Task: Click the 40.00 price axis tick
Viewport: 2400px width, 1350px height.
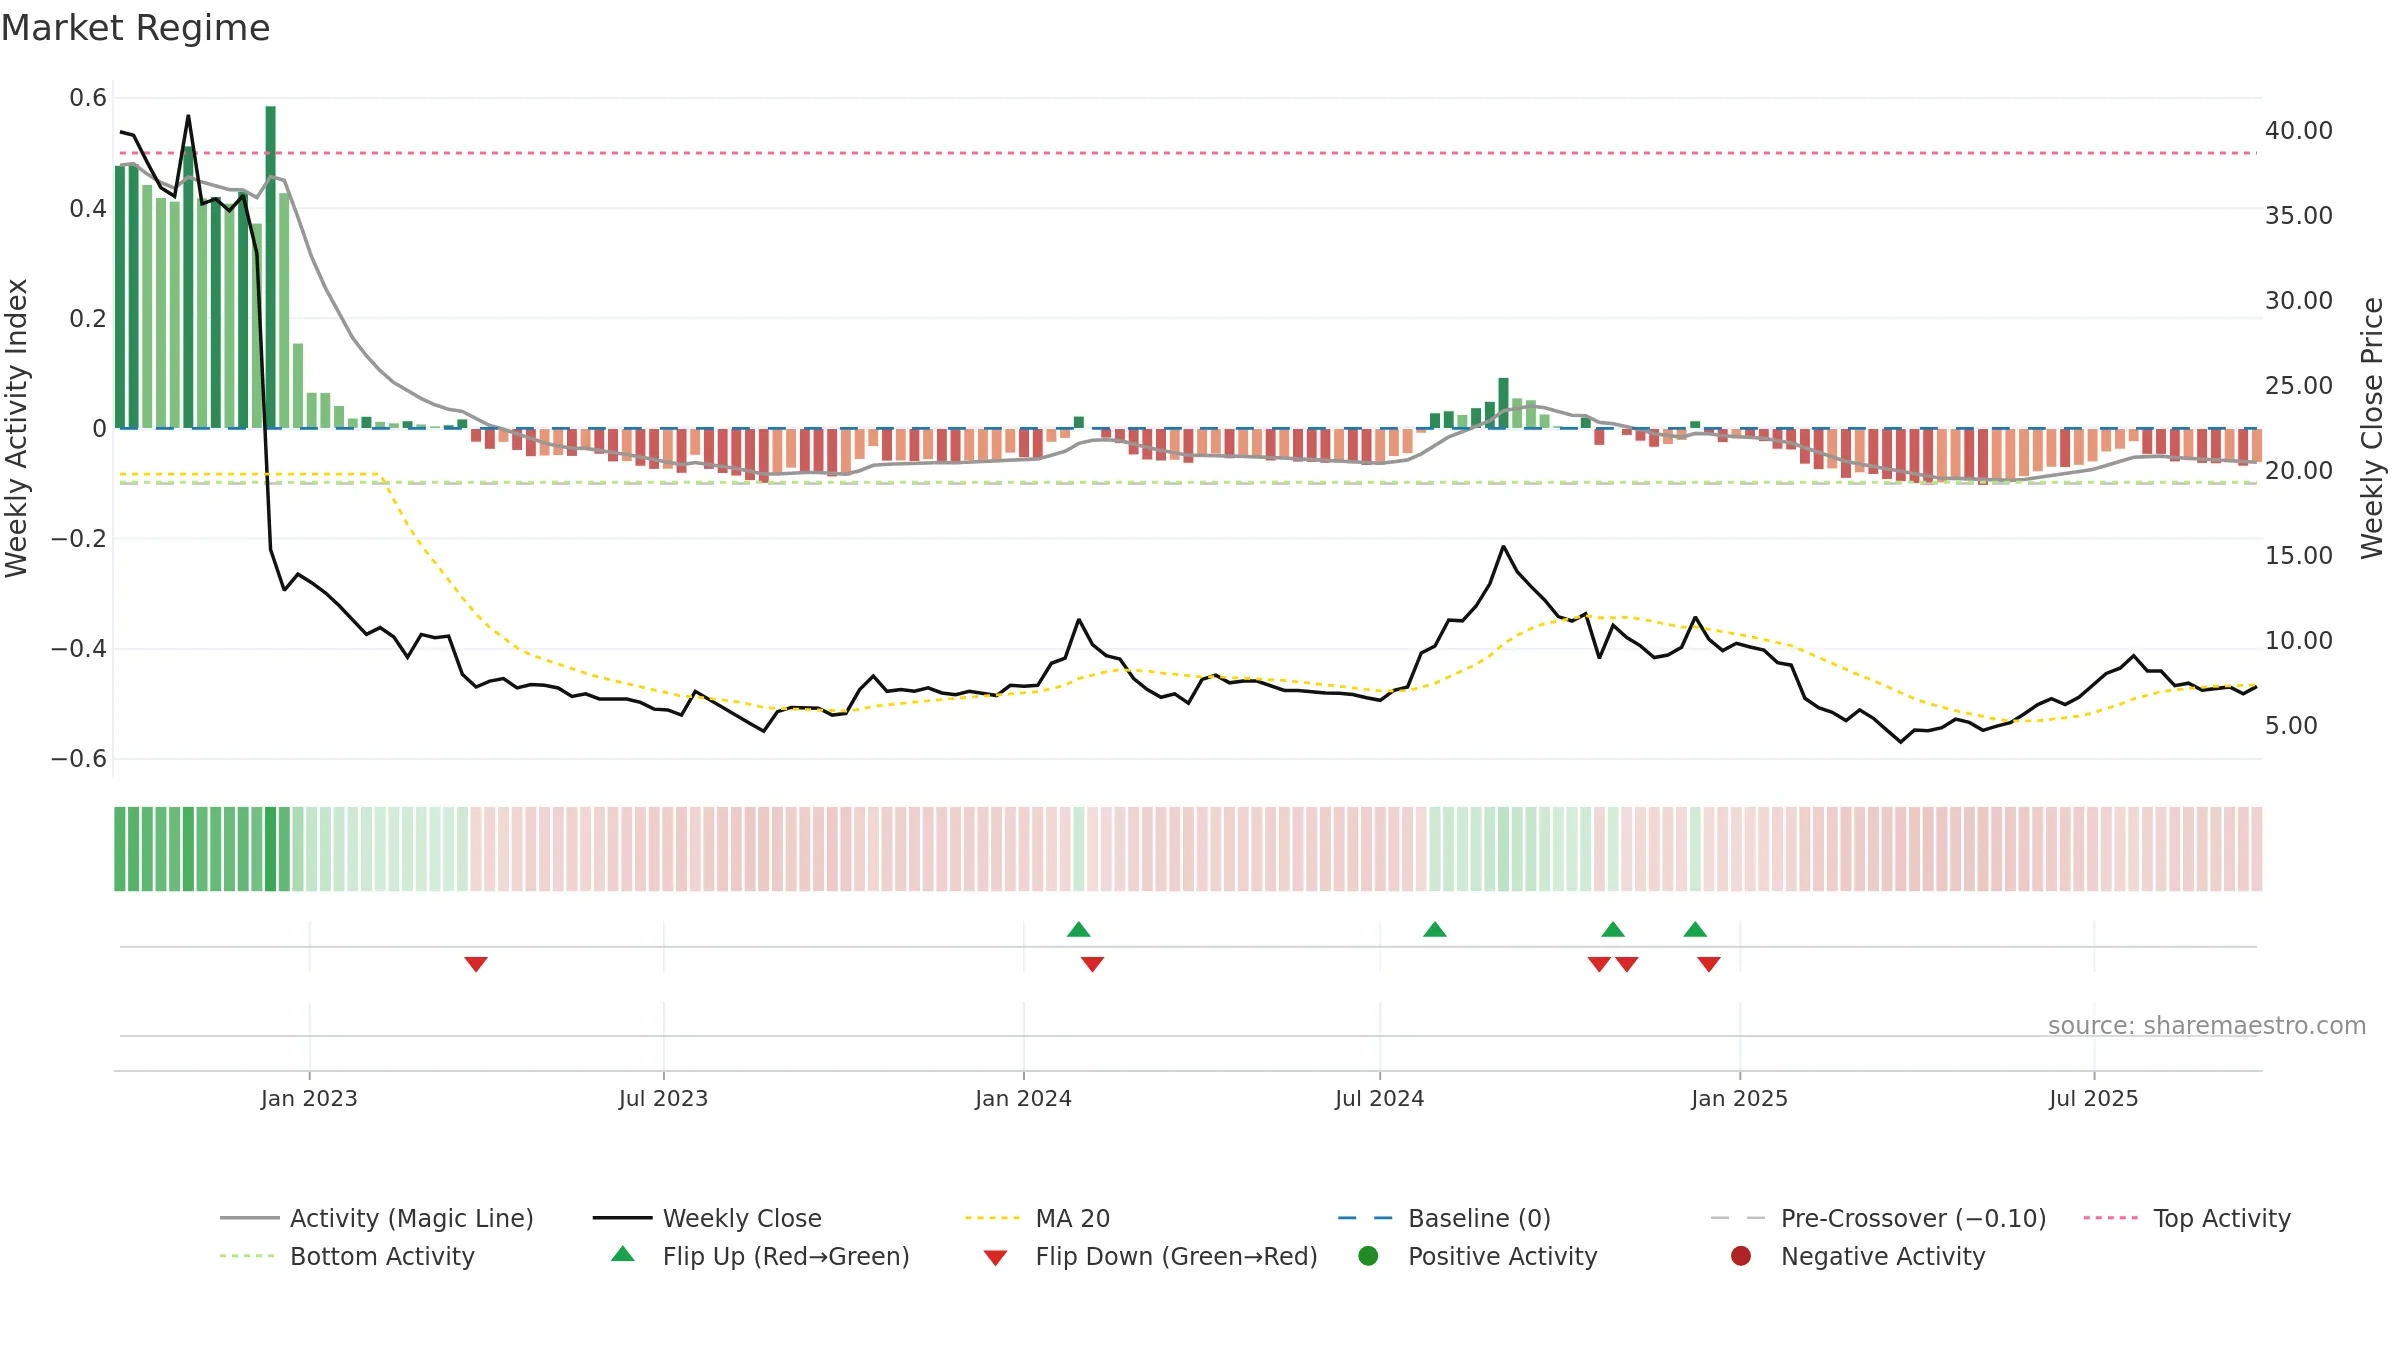Action: pos(2299,131)
